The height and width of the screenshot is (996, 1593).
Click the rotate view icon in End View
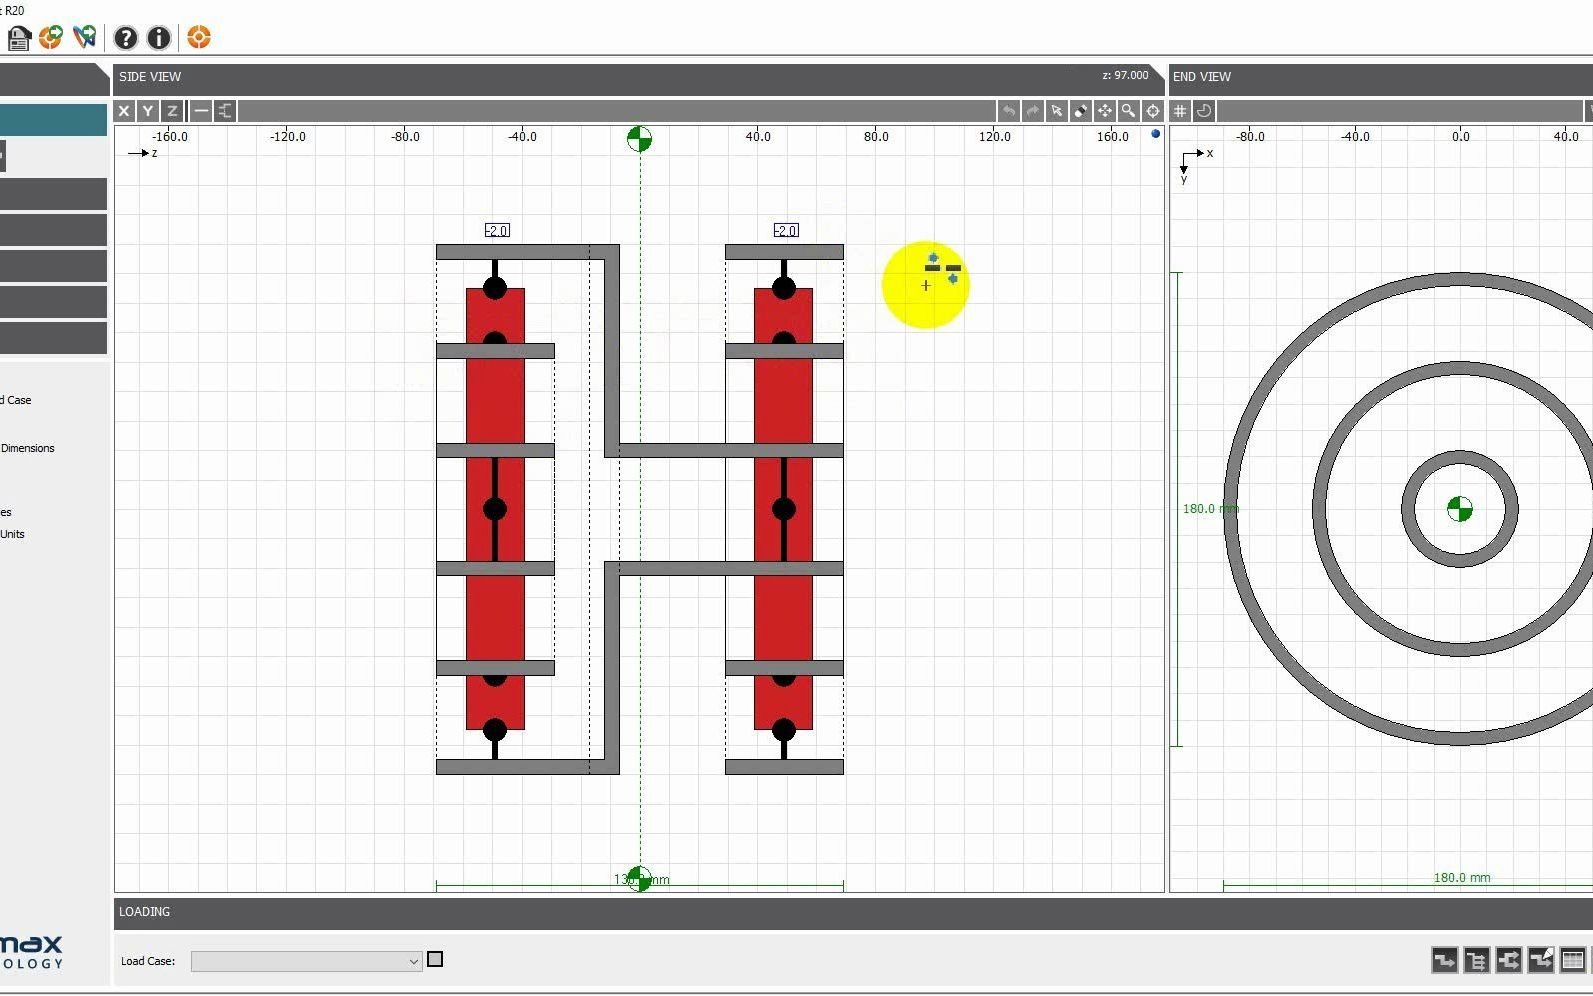tap(1204, 111)
